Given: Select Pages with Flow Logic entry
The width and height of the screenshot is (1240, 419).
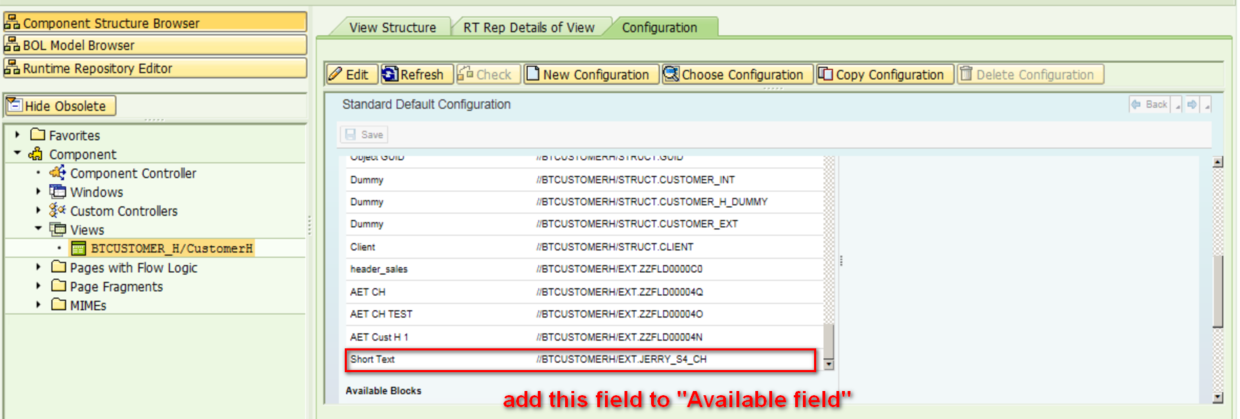Looking at the screenshot, I should click(x=134, y=268).
